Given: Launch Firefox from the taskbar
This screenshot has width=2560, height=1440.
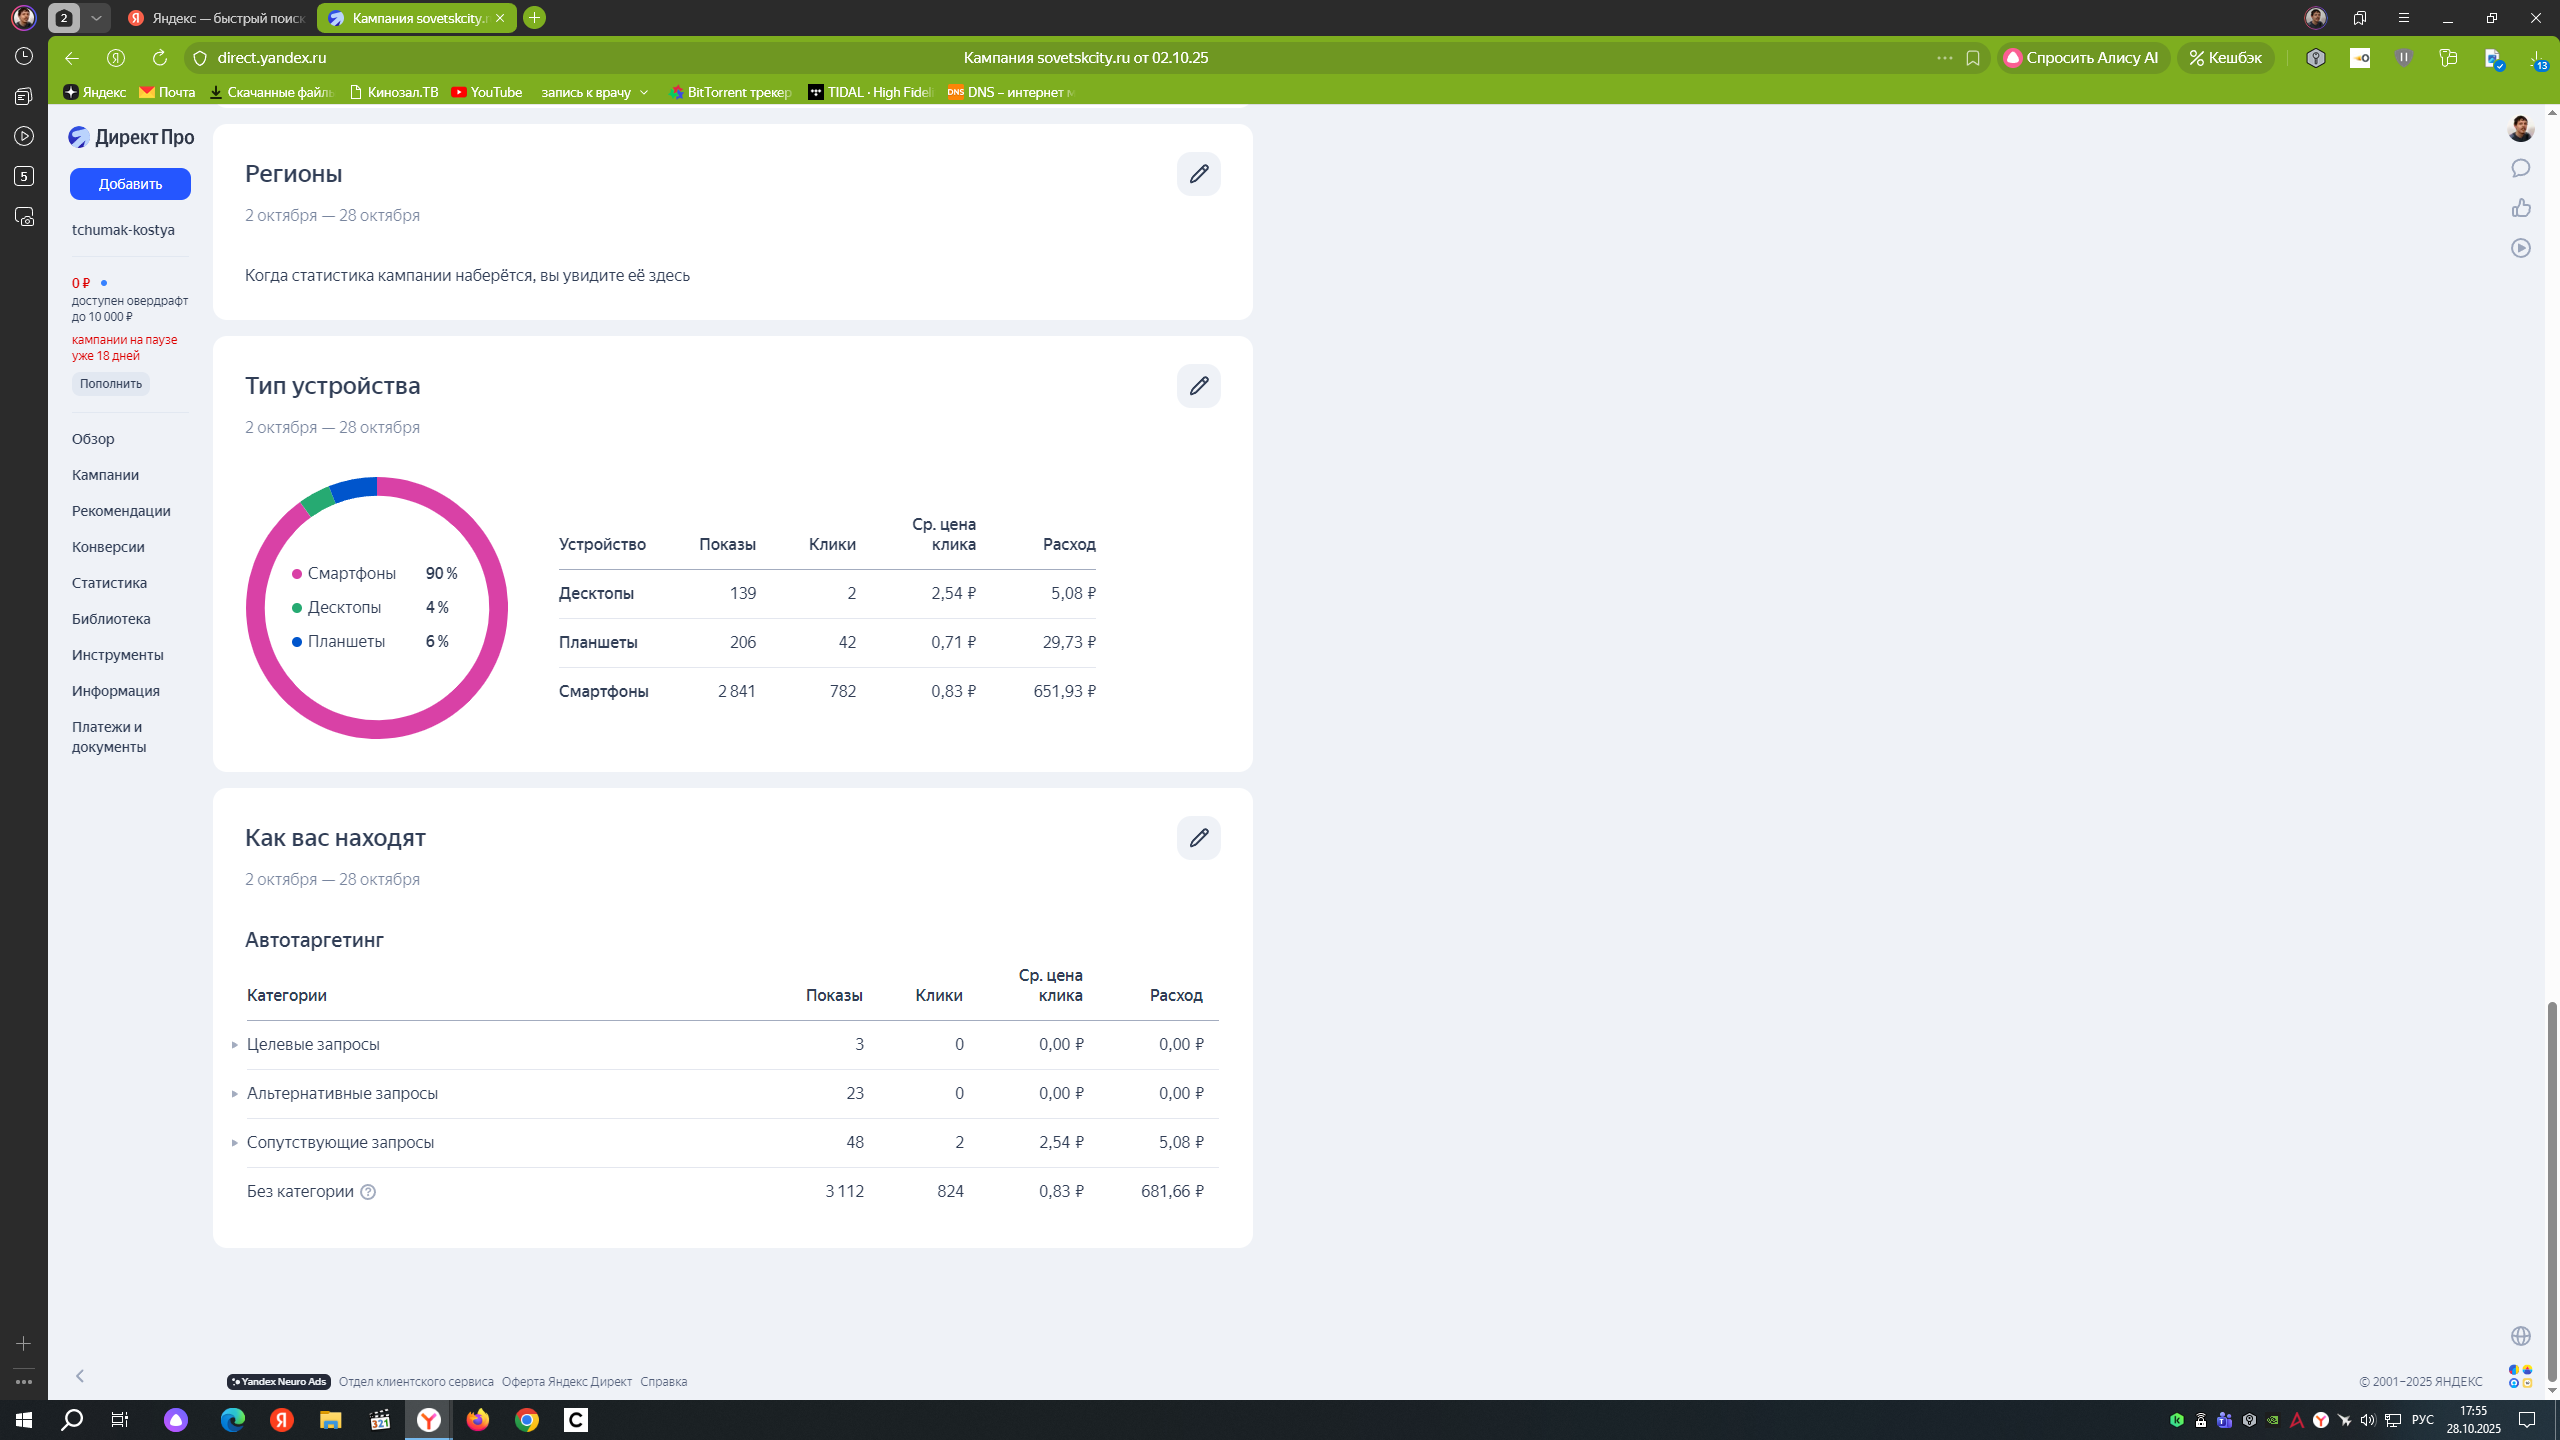Looking at the screenshot, I should pos(478,1420).
